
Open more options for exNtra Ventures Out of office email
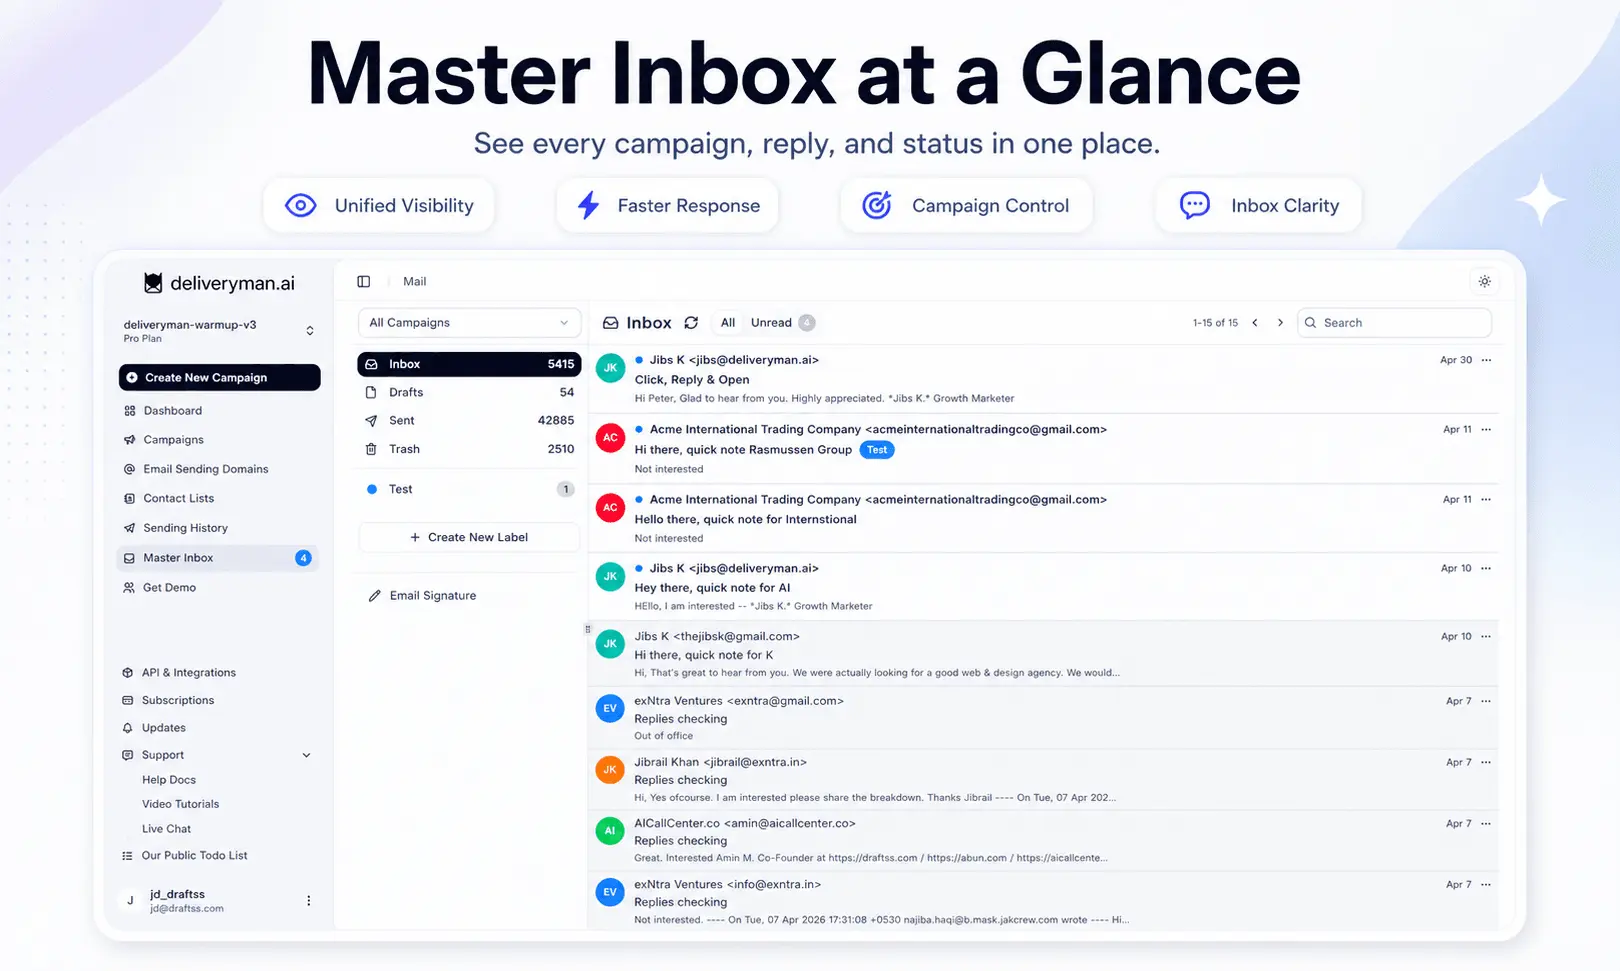[1486, 701]
